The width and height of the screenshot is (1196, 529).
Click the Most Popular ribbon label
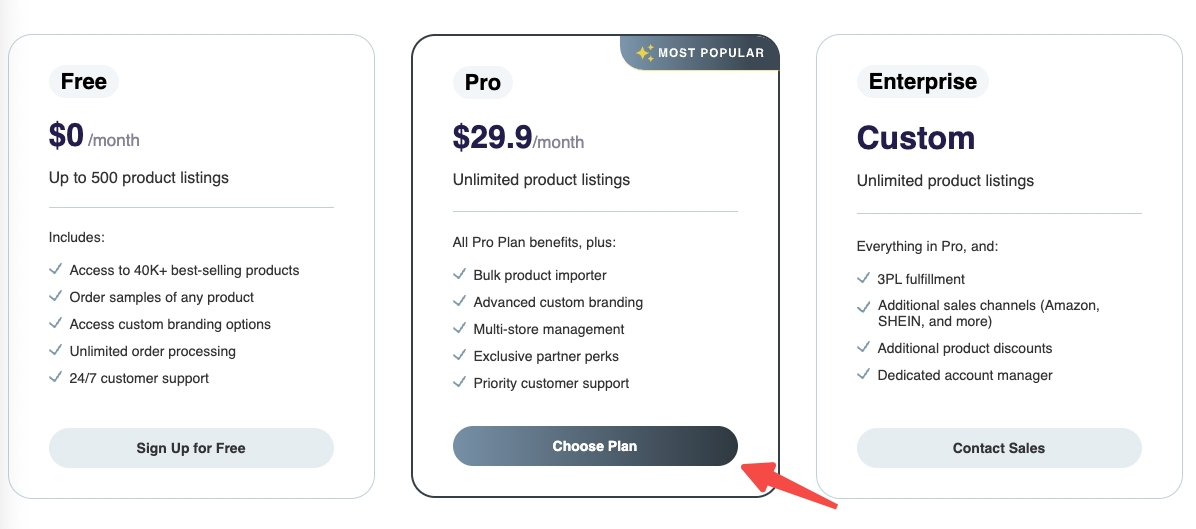tap(700, 53)
